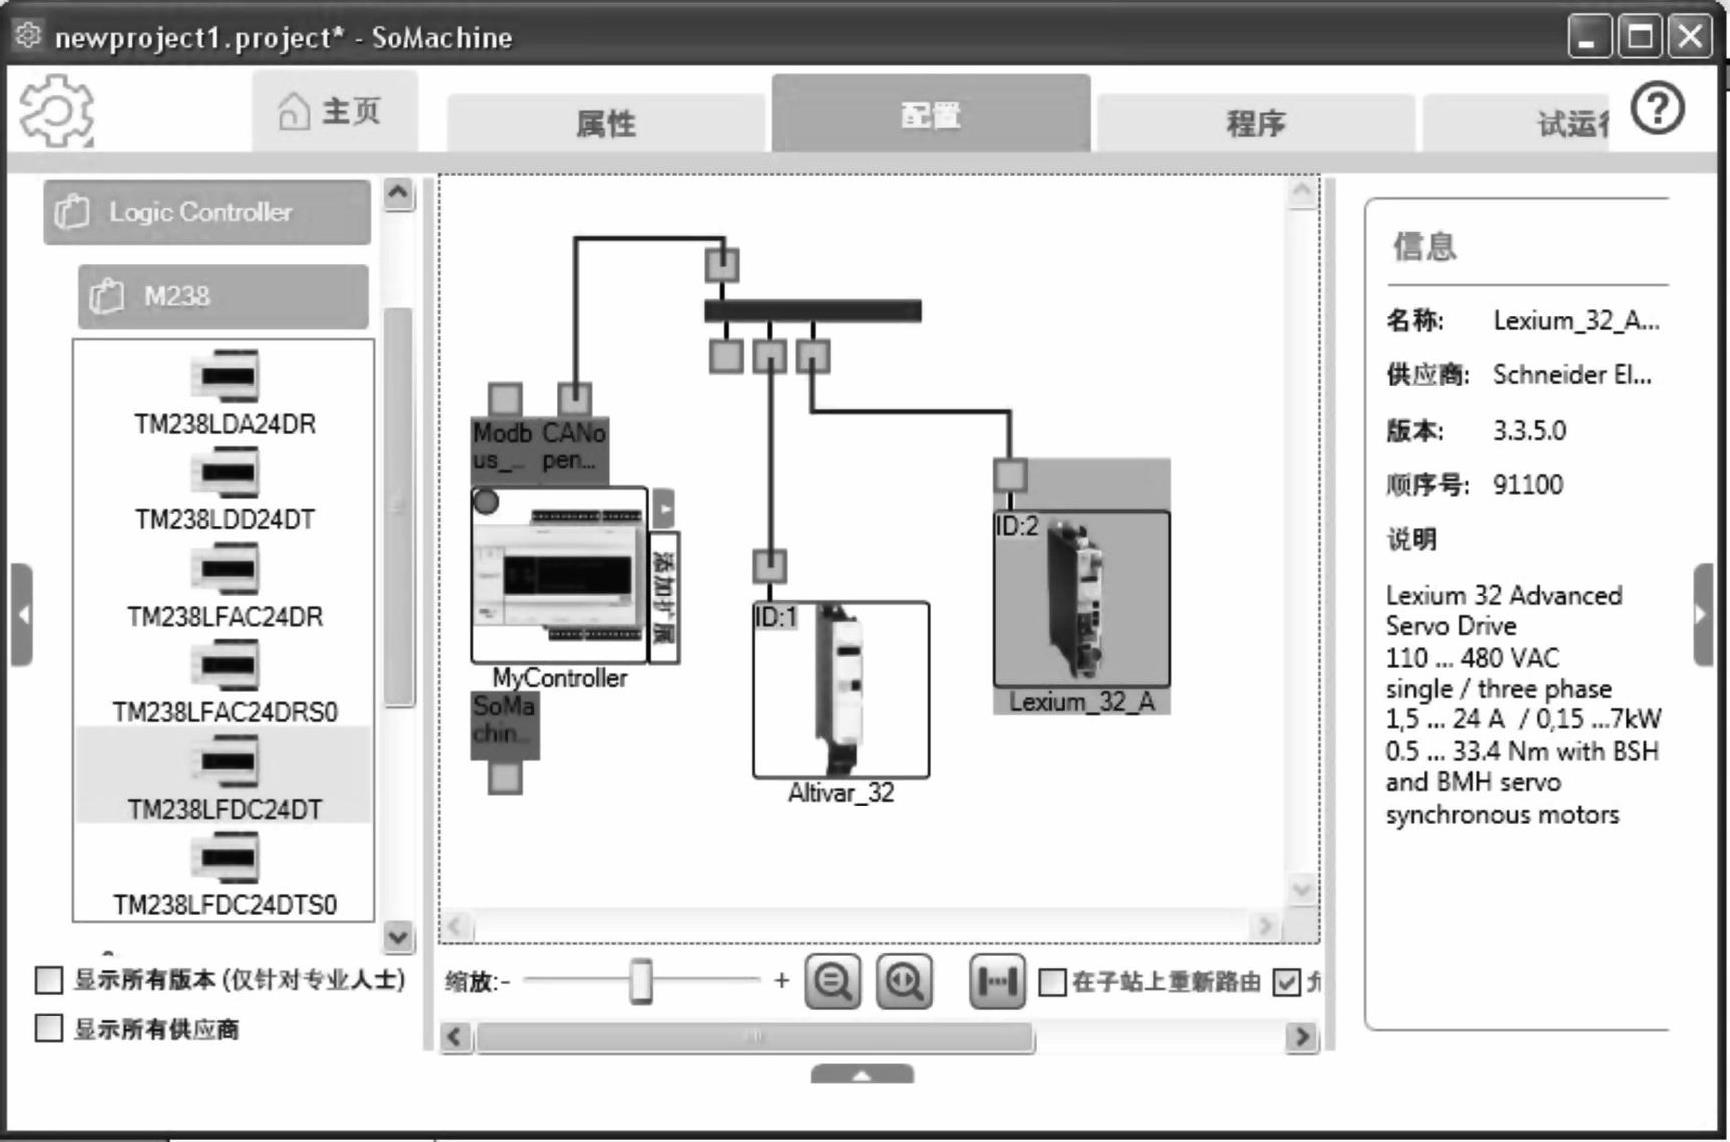The image size is (1730, 1142).
Task: Click the bottom horizontal scrollbar left arrow
Action: 456,1037
